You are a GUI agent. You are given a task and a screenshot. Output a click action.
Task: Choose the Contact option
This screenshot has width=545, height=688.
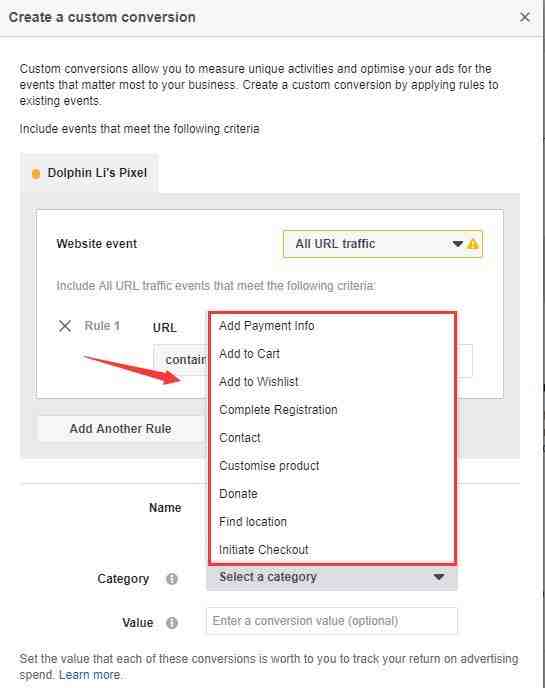240,438
